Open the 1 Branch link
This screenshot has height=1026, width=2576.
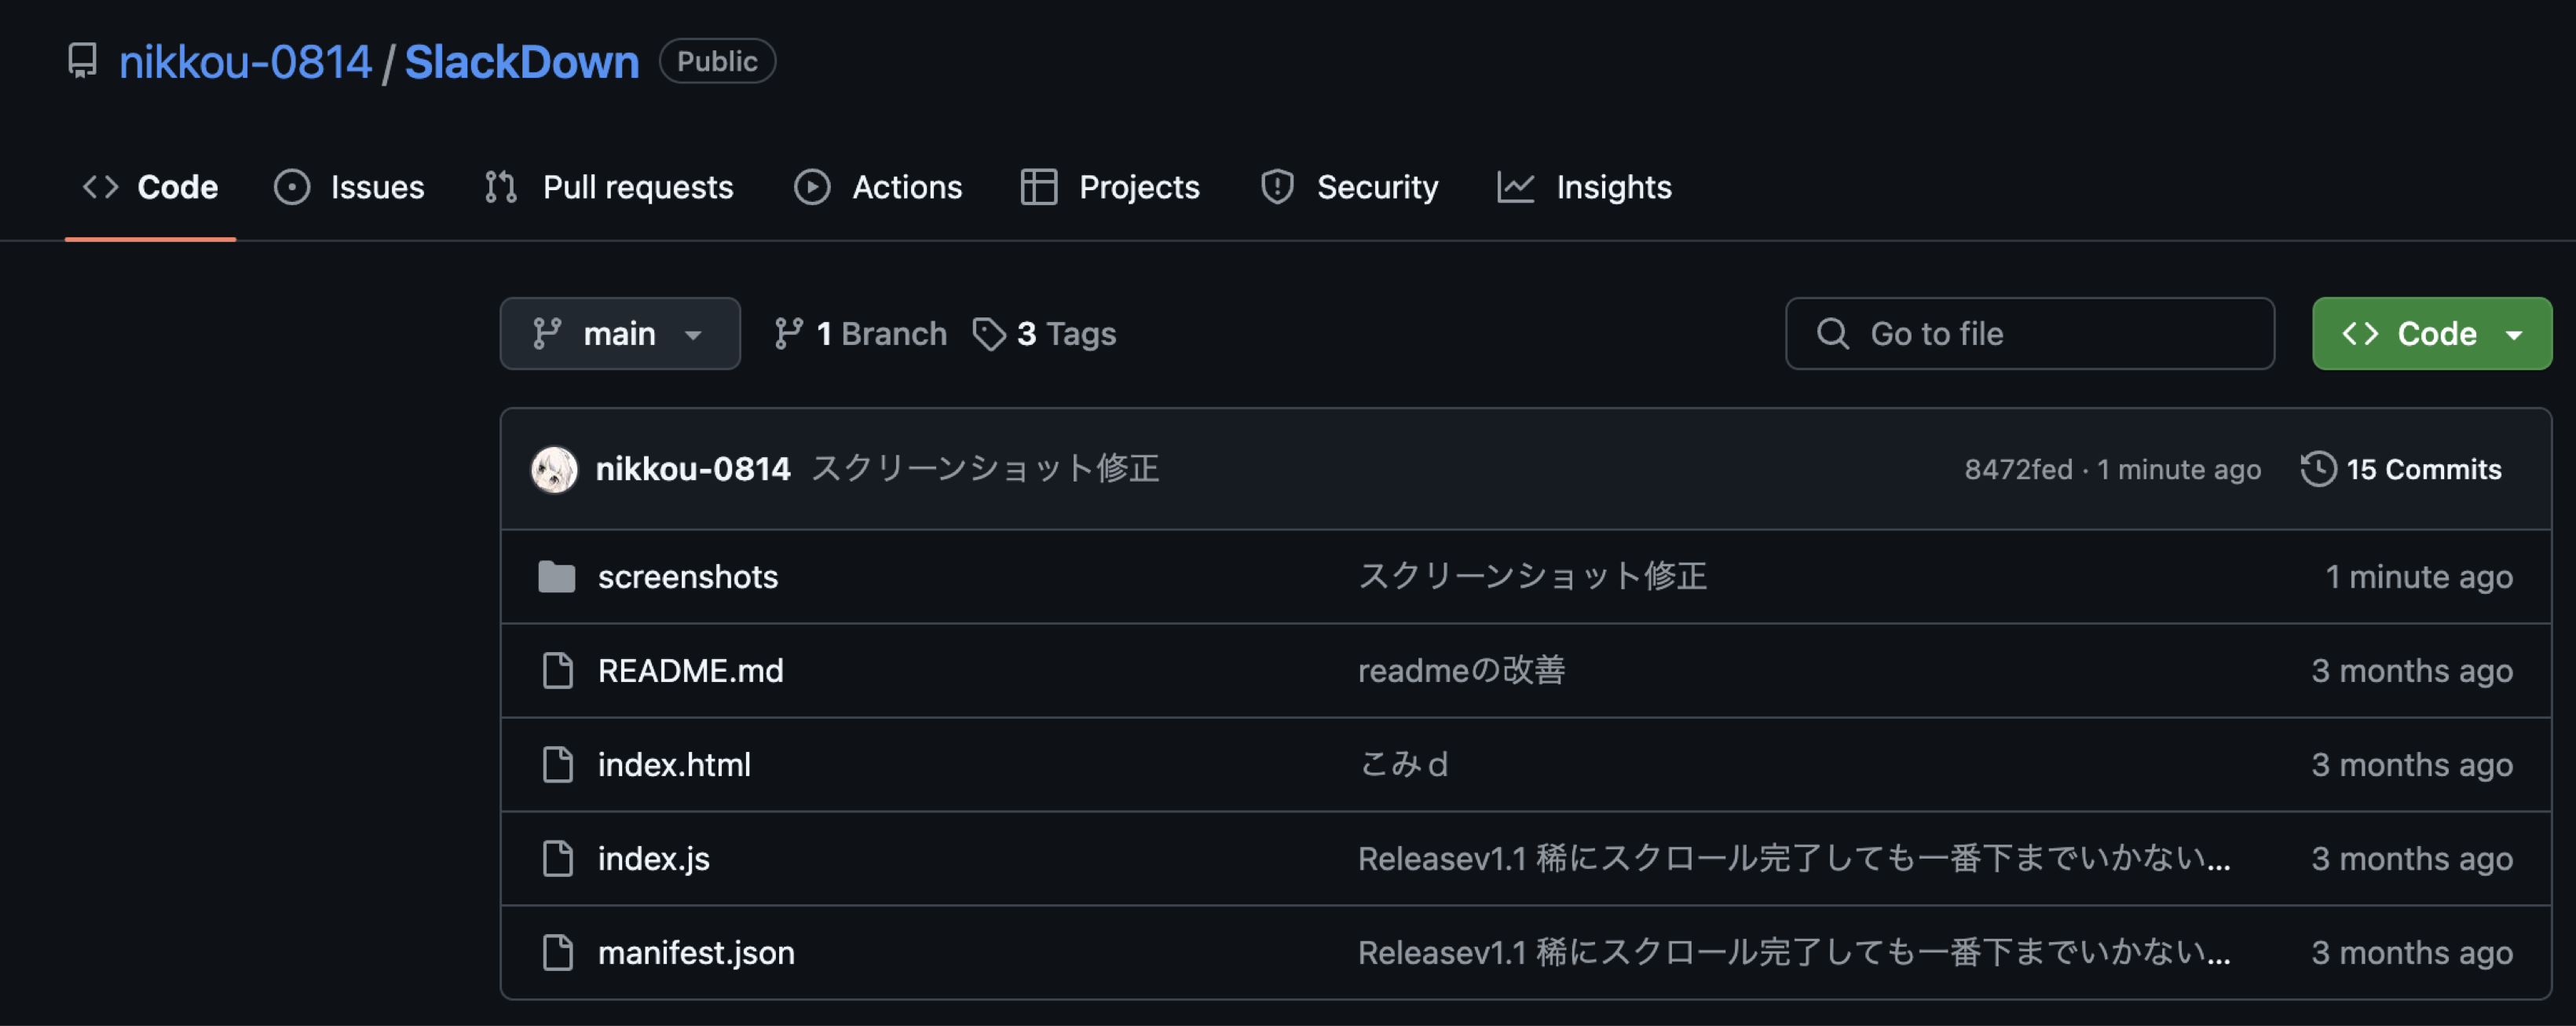[x=861, y=334]
